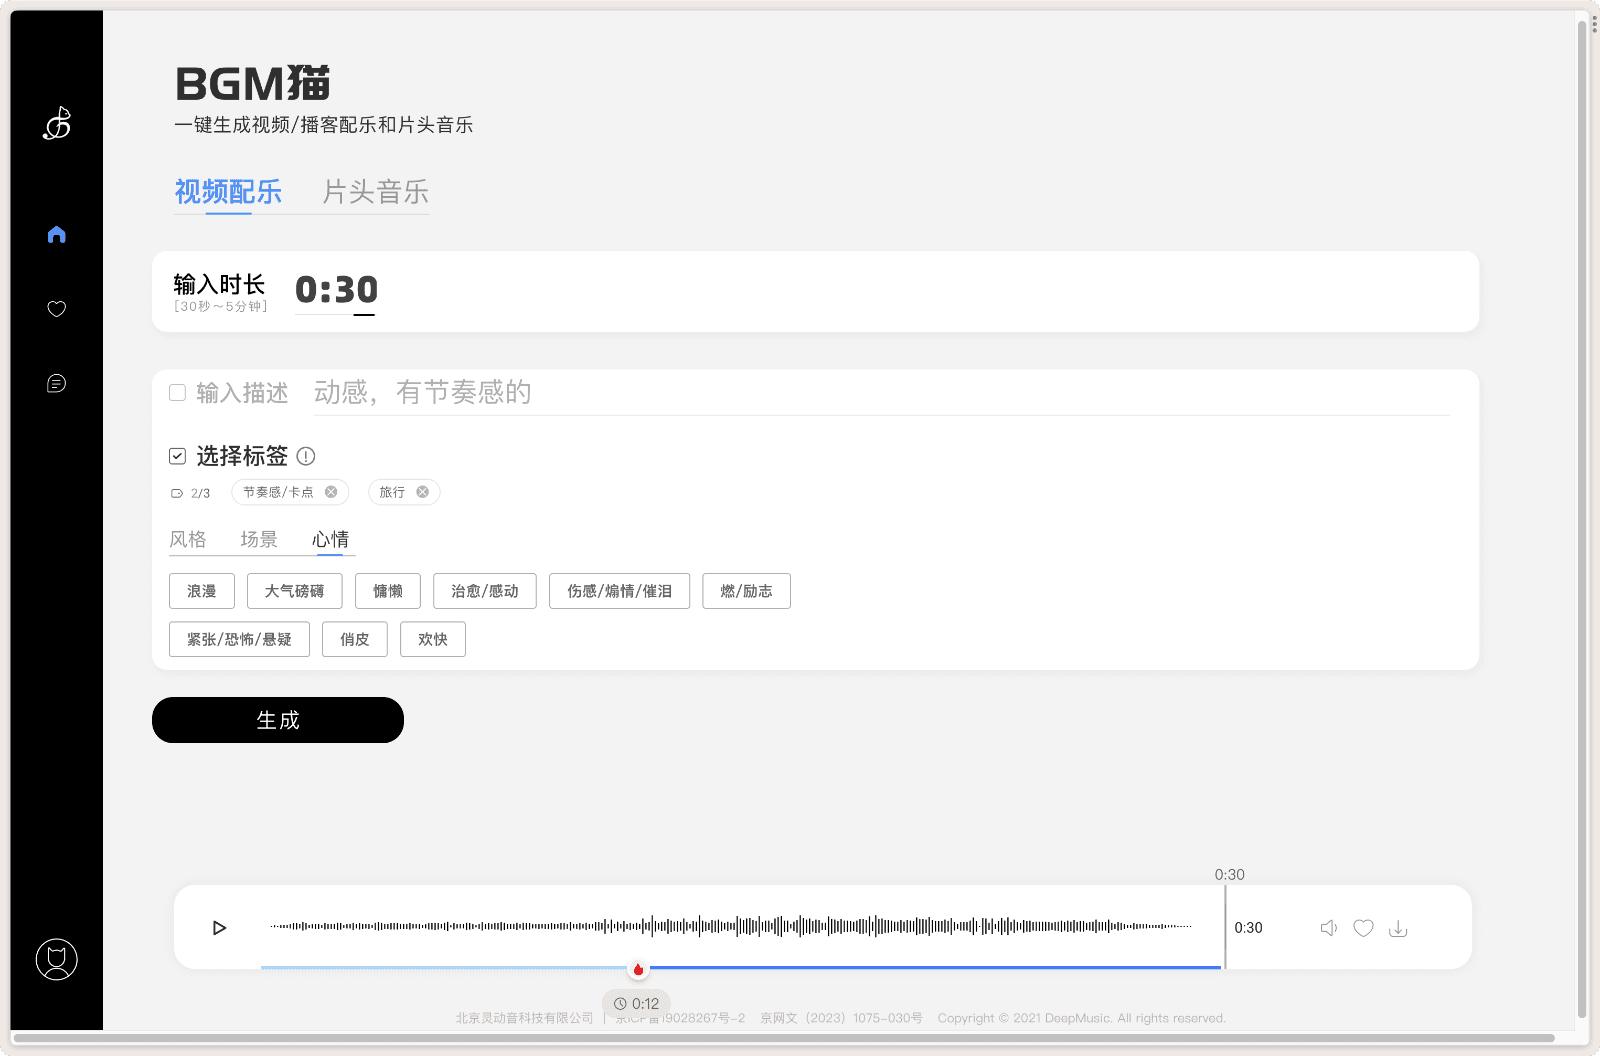Click the vertical page scrollbar
Image resolution: width=1600 pixels, height=1056 pixels.
(1582, 520)
